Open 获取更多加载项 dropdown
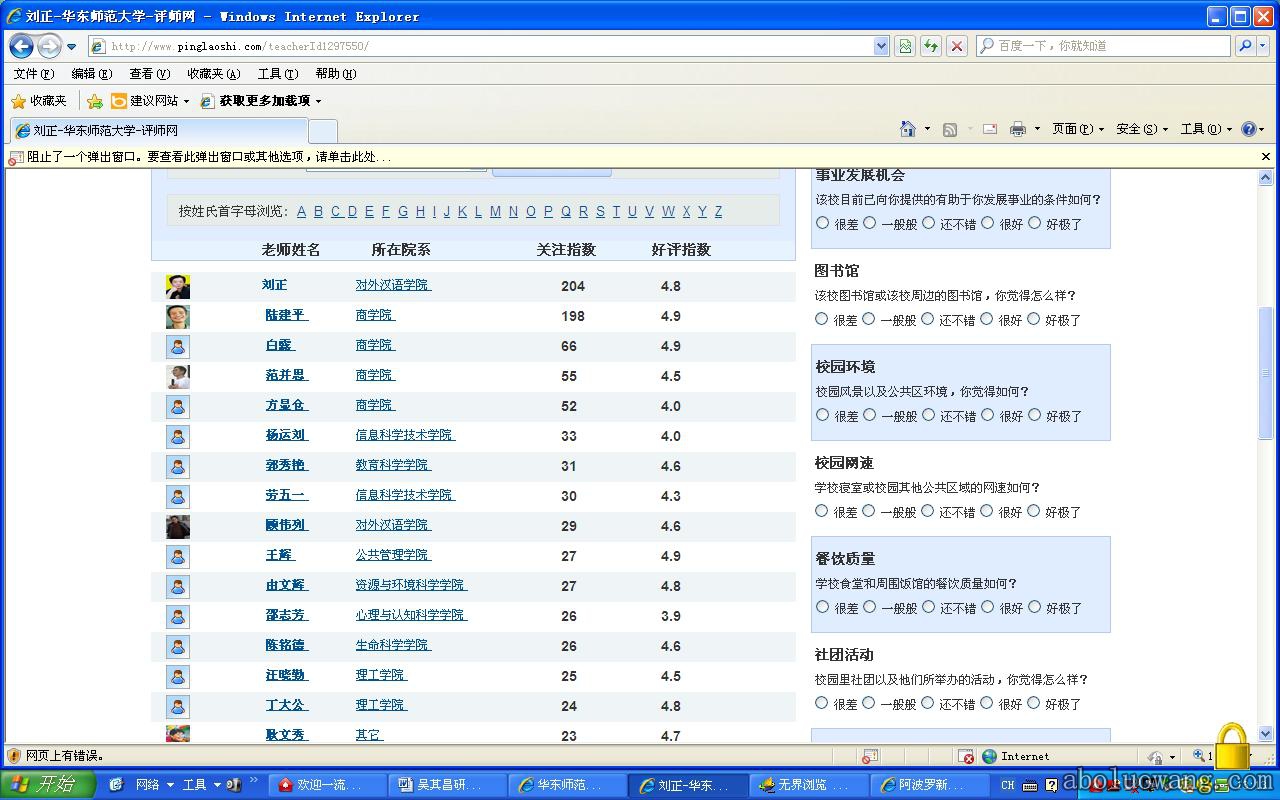Viewport: 1280px width, 800px height. [x=319, y=101]
